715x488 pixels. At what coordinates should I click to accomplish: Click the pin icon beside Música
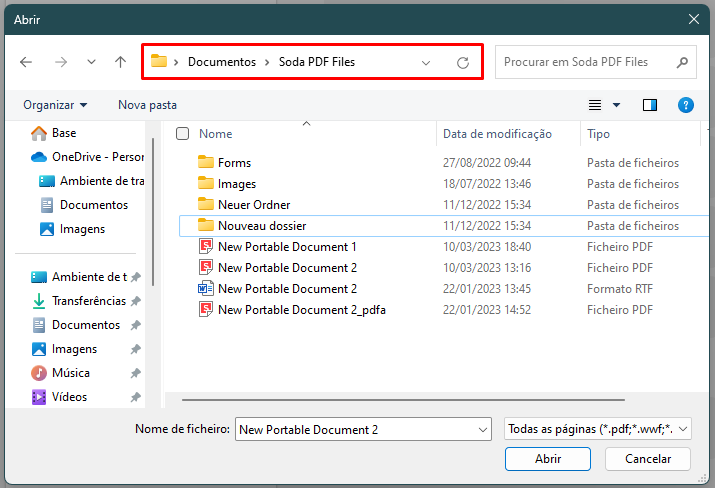pos(136,373)
